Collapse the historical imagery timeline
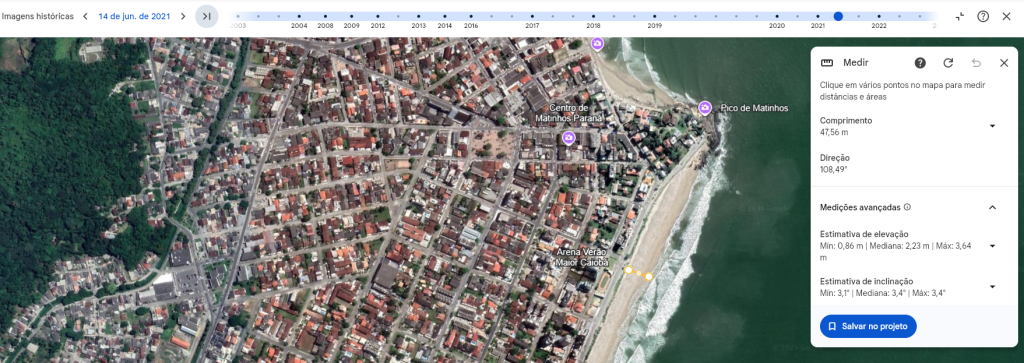 tap(959, 16)
